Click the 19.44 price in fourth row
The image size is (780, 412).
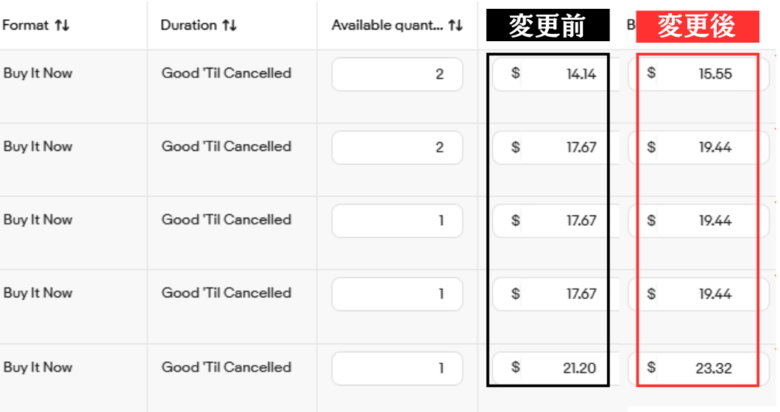point(698,294)
